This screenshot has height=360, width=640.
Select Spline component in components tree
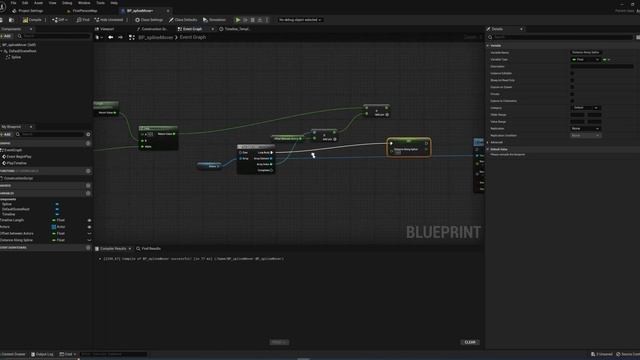tap(16, 57)
